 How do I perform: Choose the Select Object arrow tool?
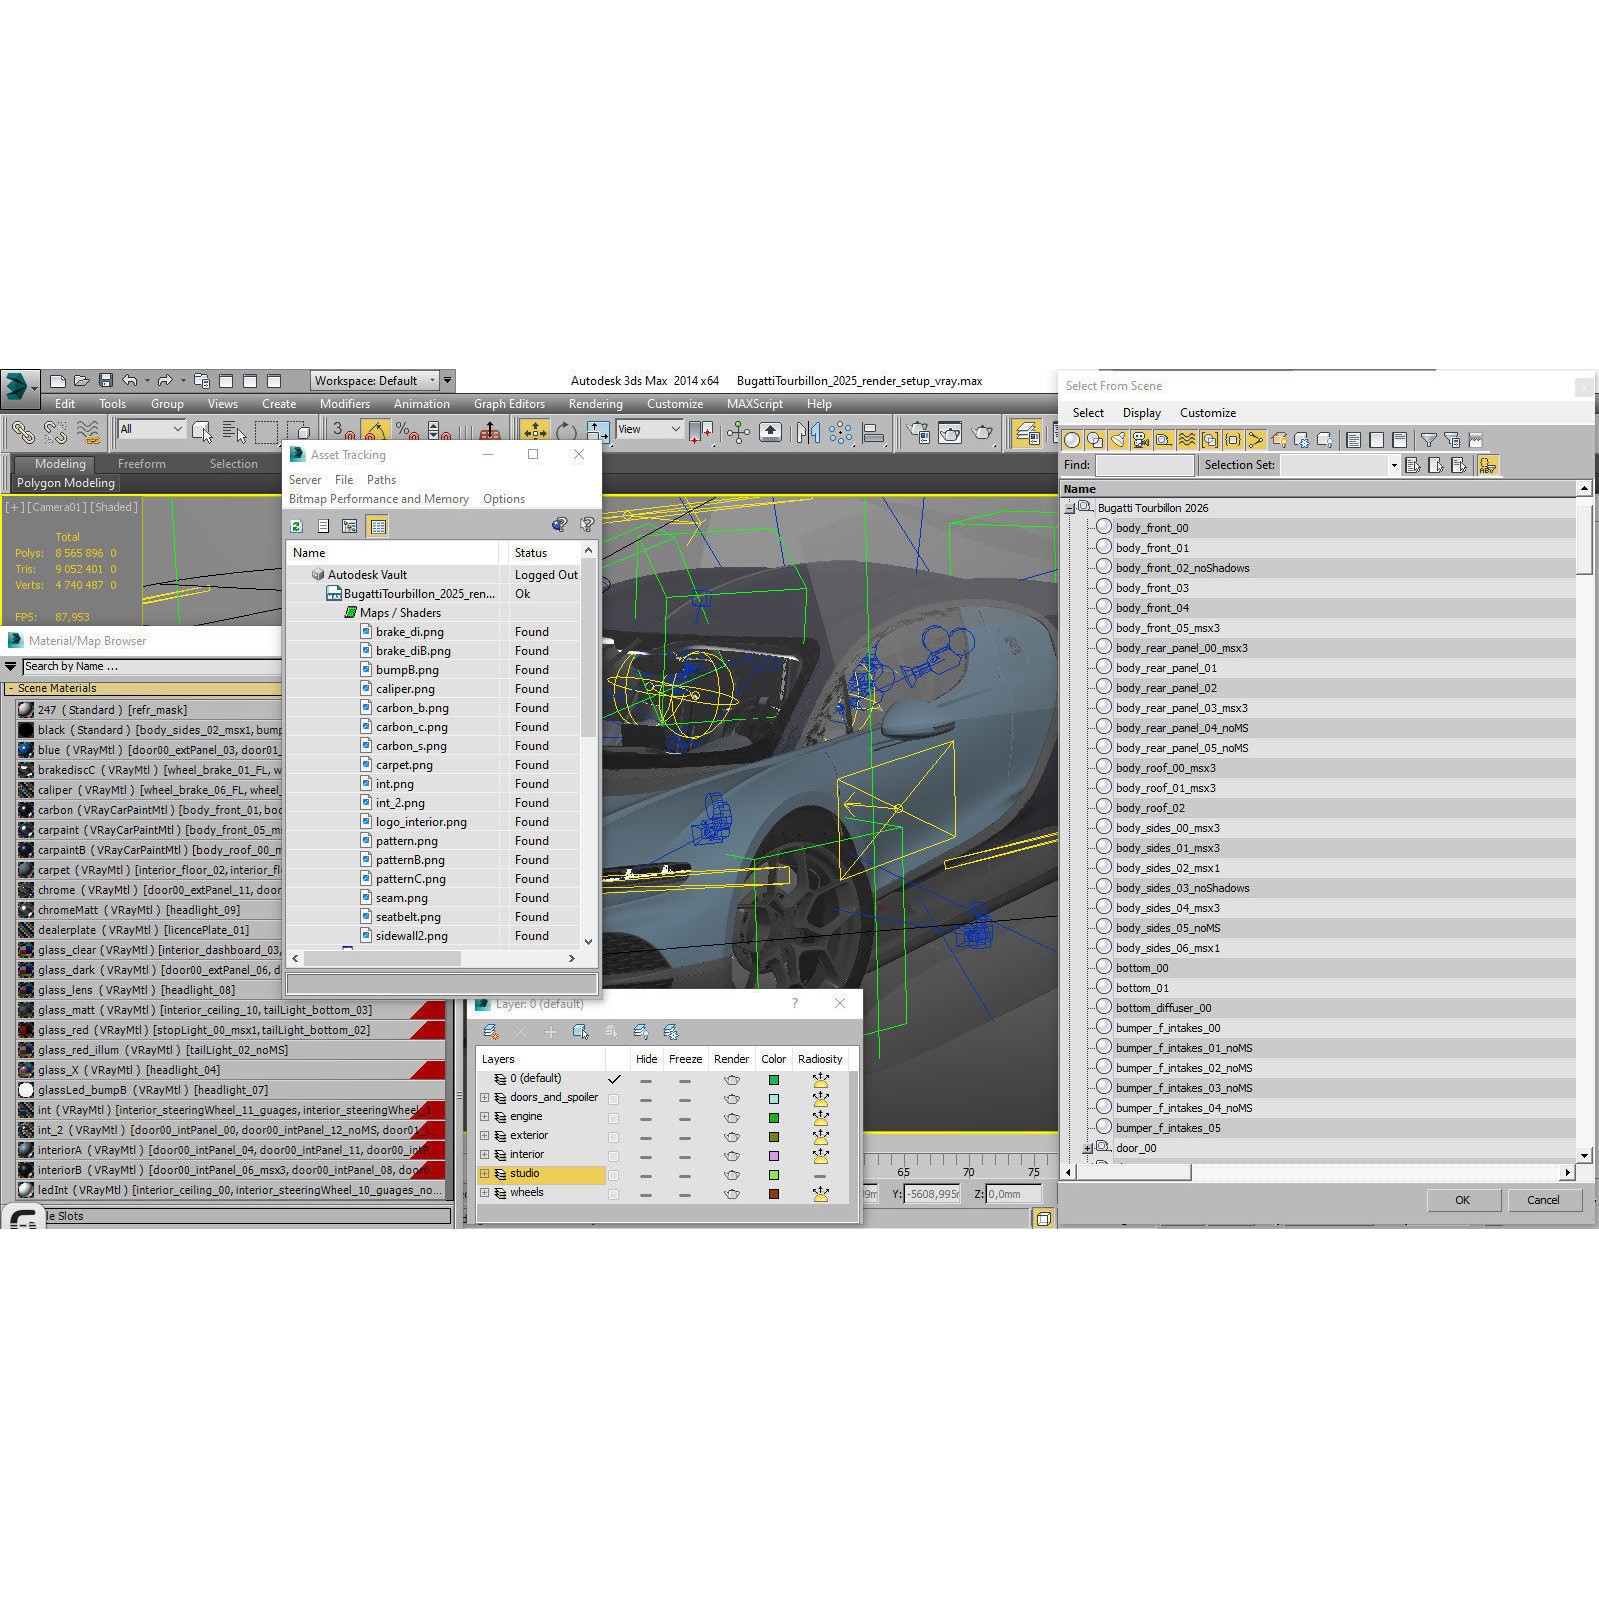coord(202,432)
